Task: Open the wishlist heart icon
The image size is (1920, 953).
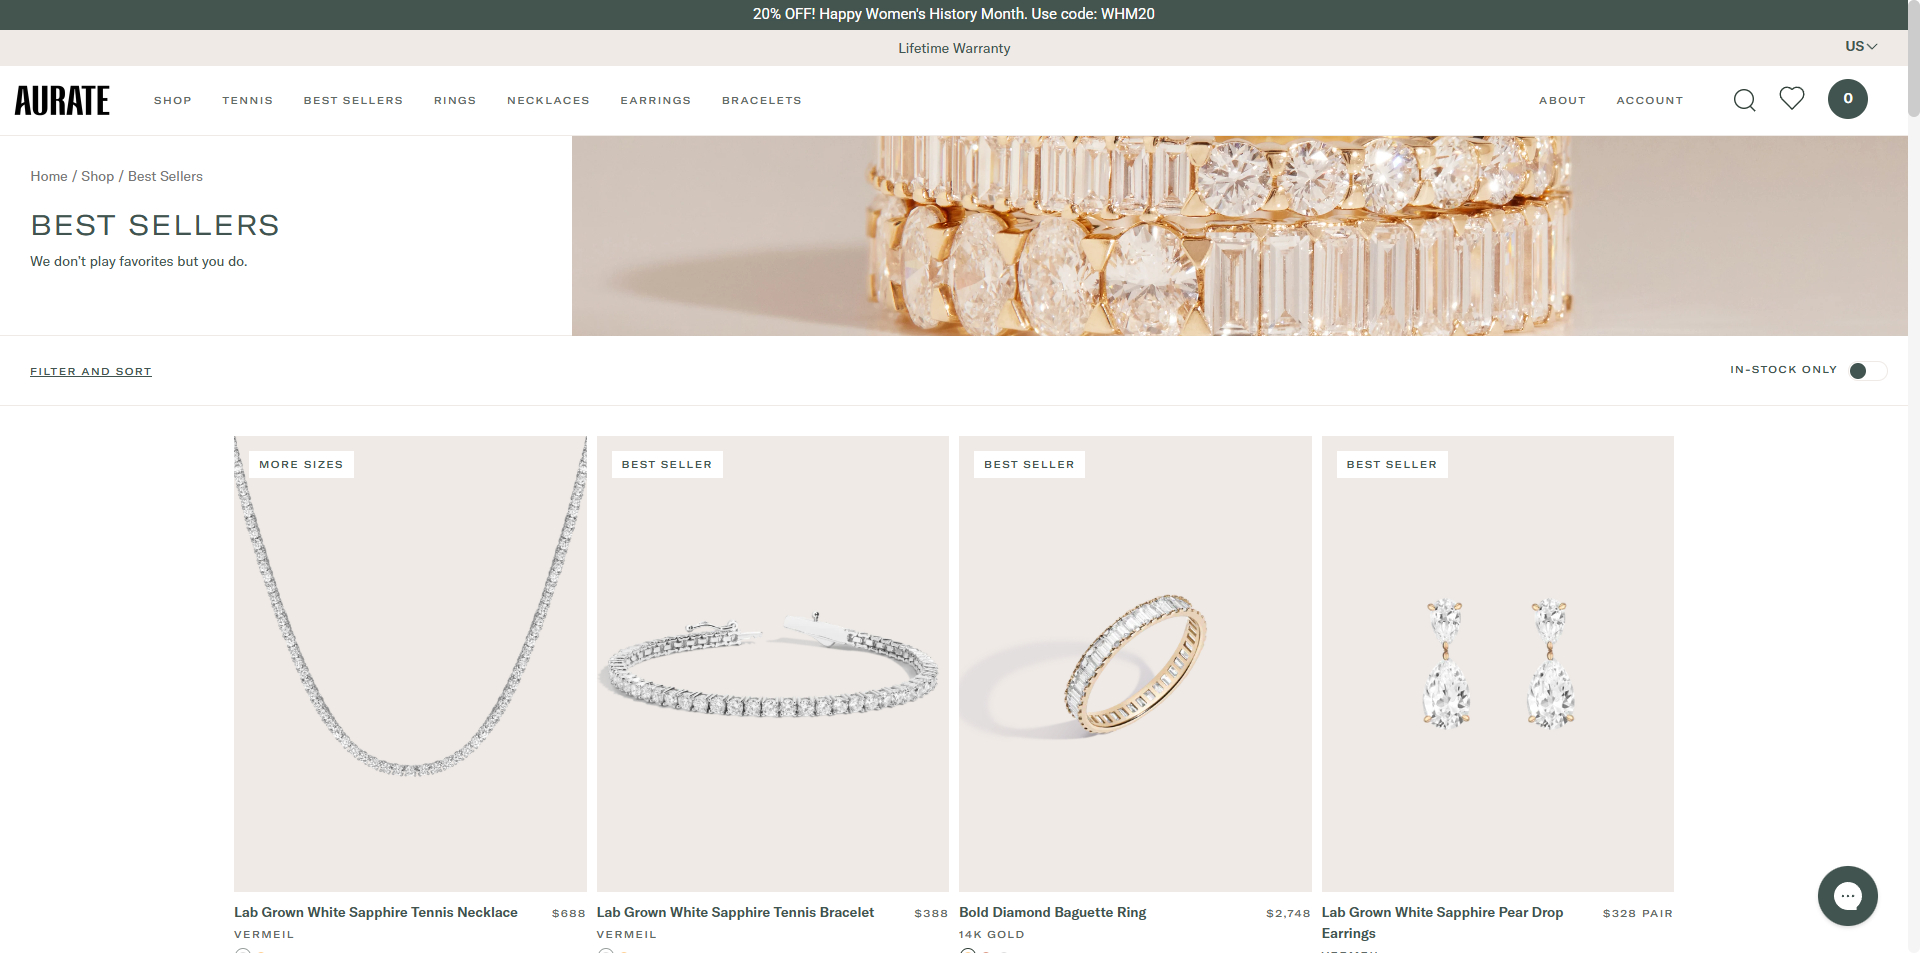Action: 1791,98
